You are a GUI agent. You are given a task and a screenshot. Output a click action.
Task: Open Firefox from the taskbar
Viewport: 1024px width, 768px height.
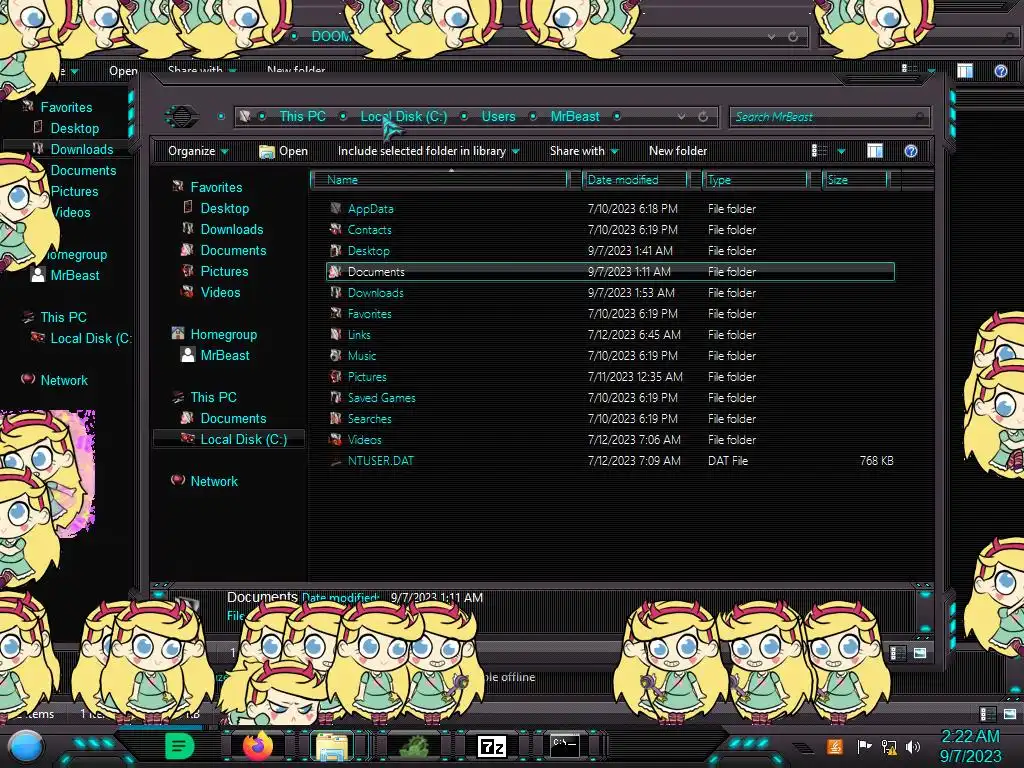[x=257, y=745]
